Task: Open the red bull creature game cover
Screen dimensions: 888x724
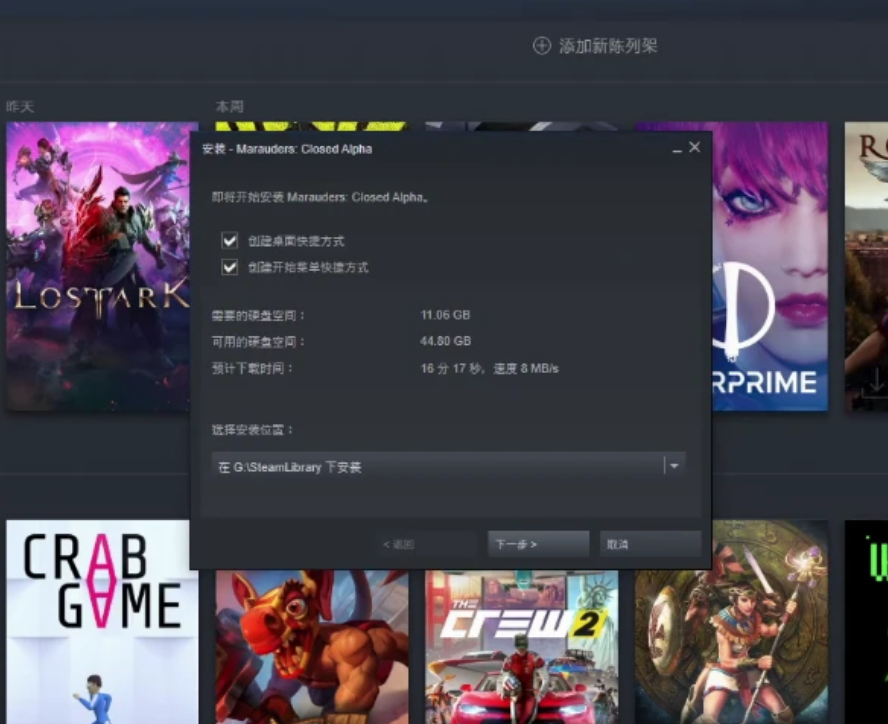Action: (311, 647)
